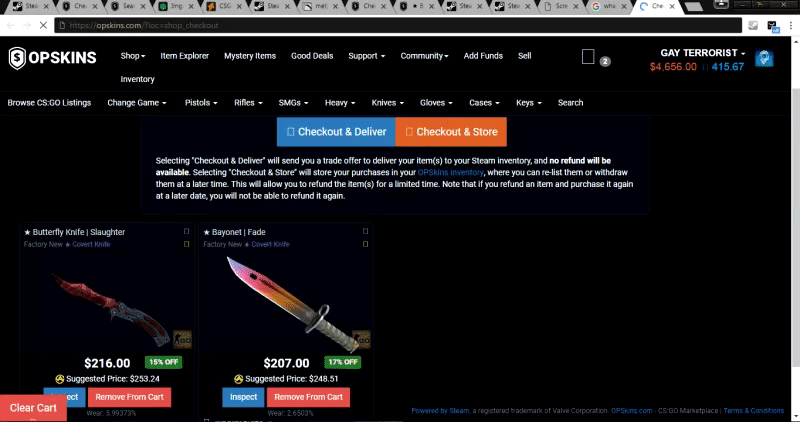Open the OPSkins inventory link
The image size is (800, 422).
coord(451,172)
